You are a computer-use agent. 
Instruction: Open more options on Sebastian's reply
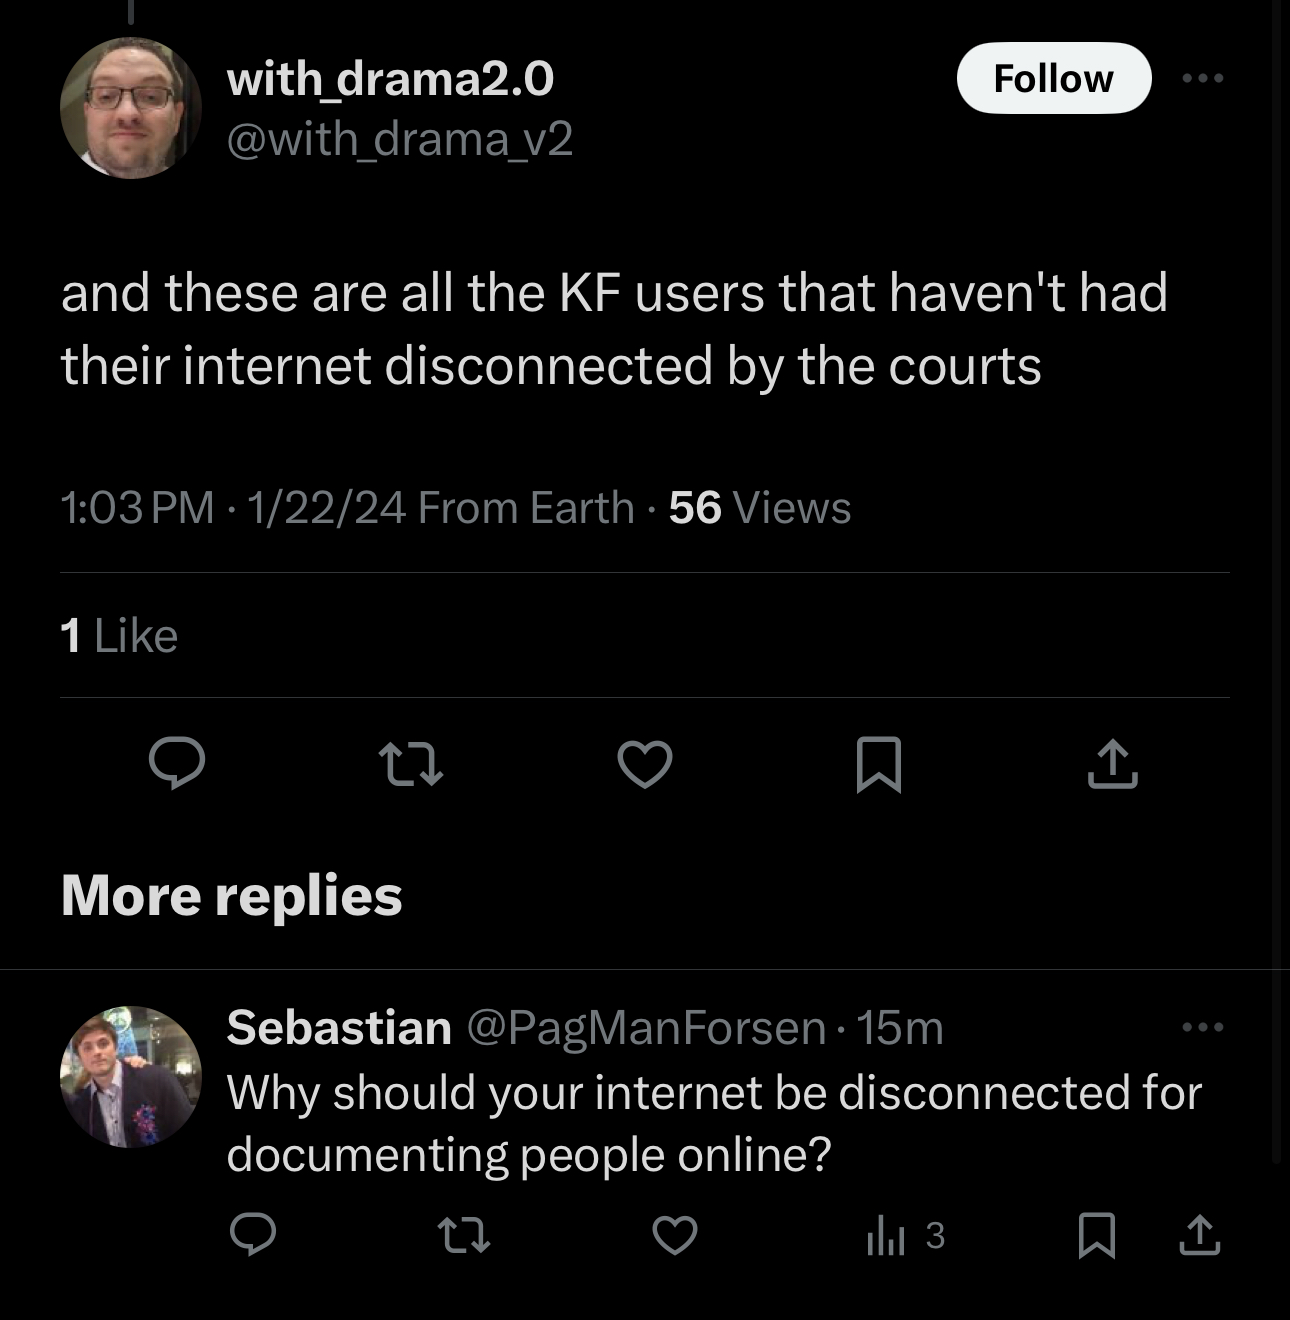click(1202, 1027)
